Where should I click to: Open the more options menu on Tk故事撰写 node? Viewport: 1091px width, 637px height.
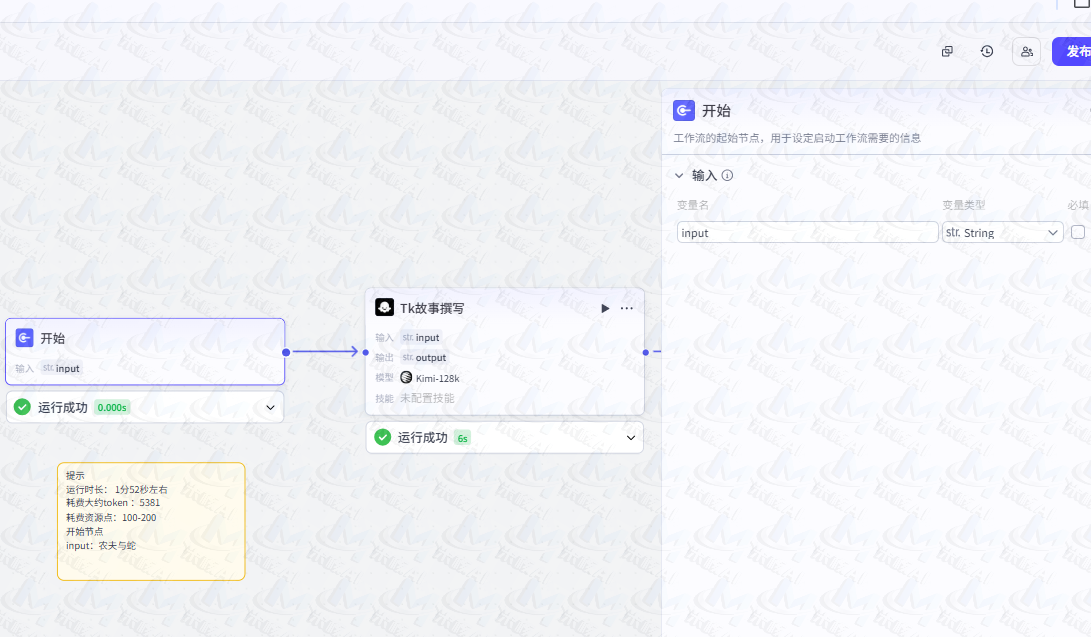pos(627,308)
